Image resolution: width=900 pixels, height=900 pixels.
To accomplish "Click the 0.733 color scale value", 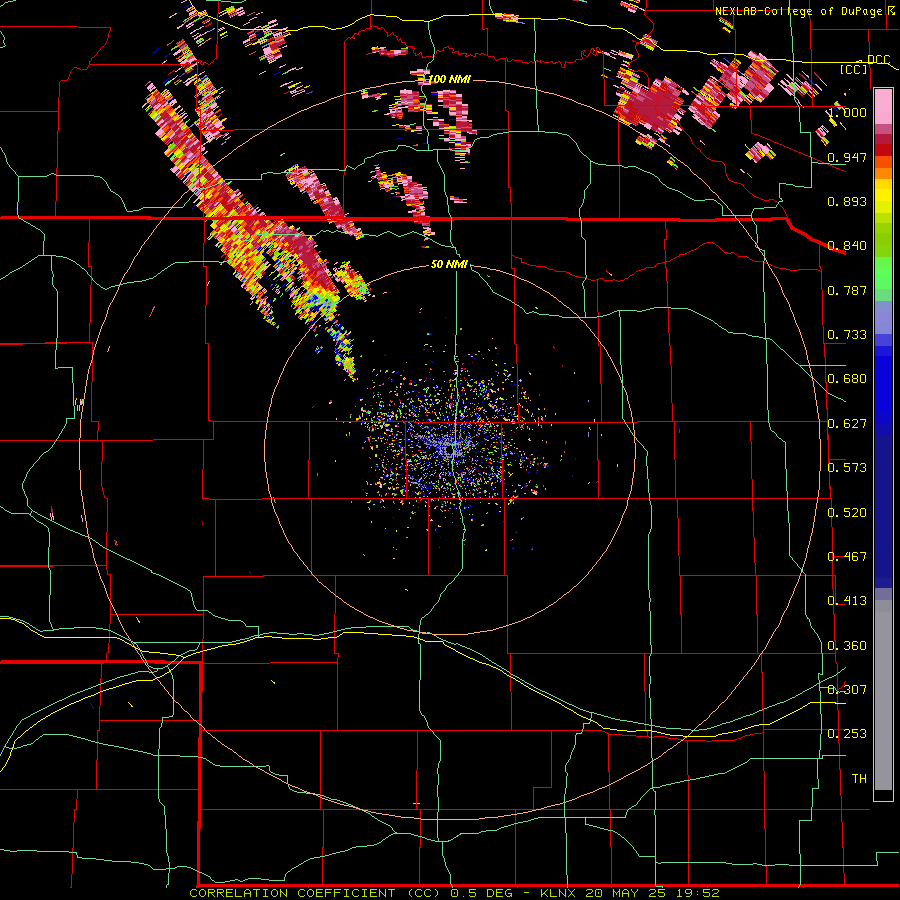I will tap(847, 335).
